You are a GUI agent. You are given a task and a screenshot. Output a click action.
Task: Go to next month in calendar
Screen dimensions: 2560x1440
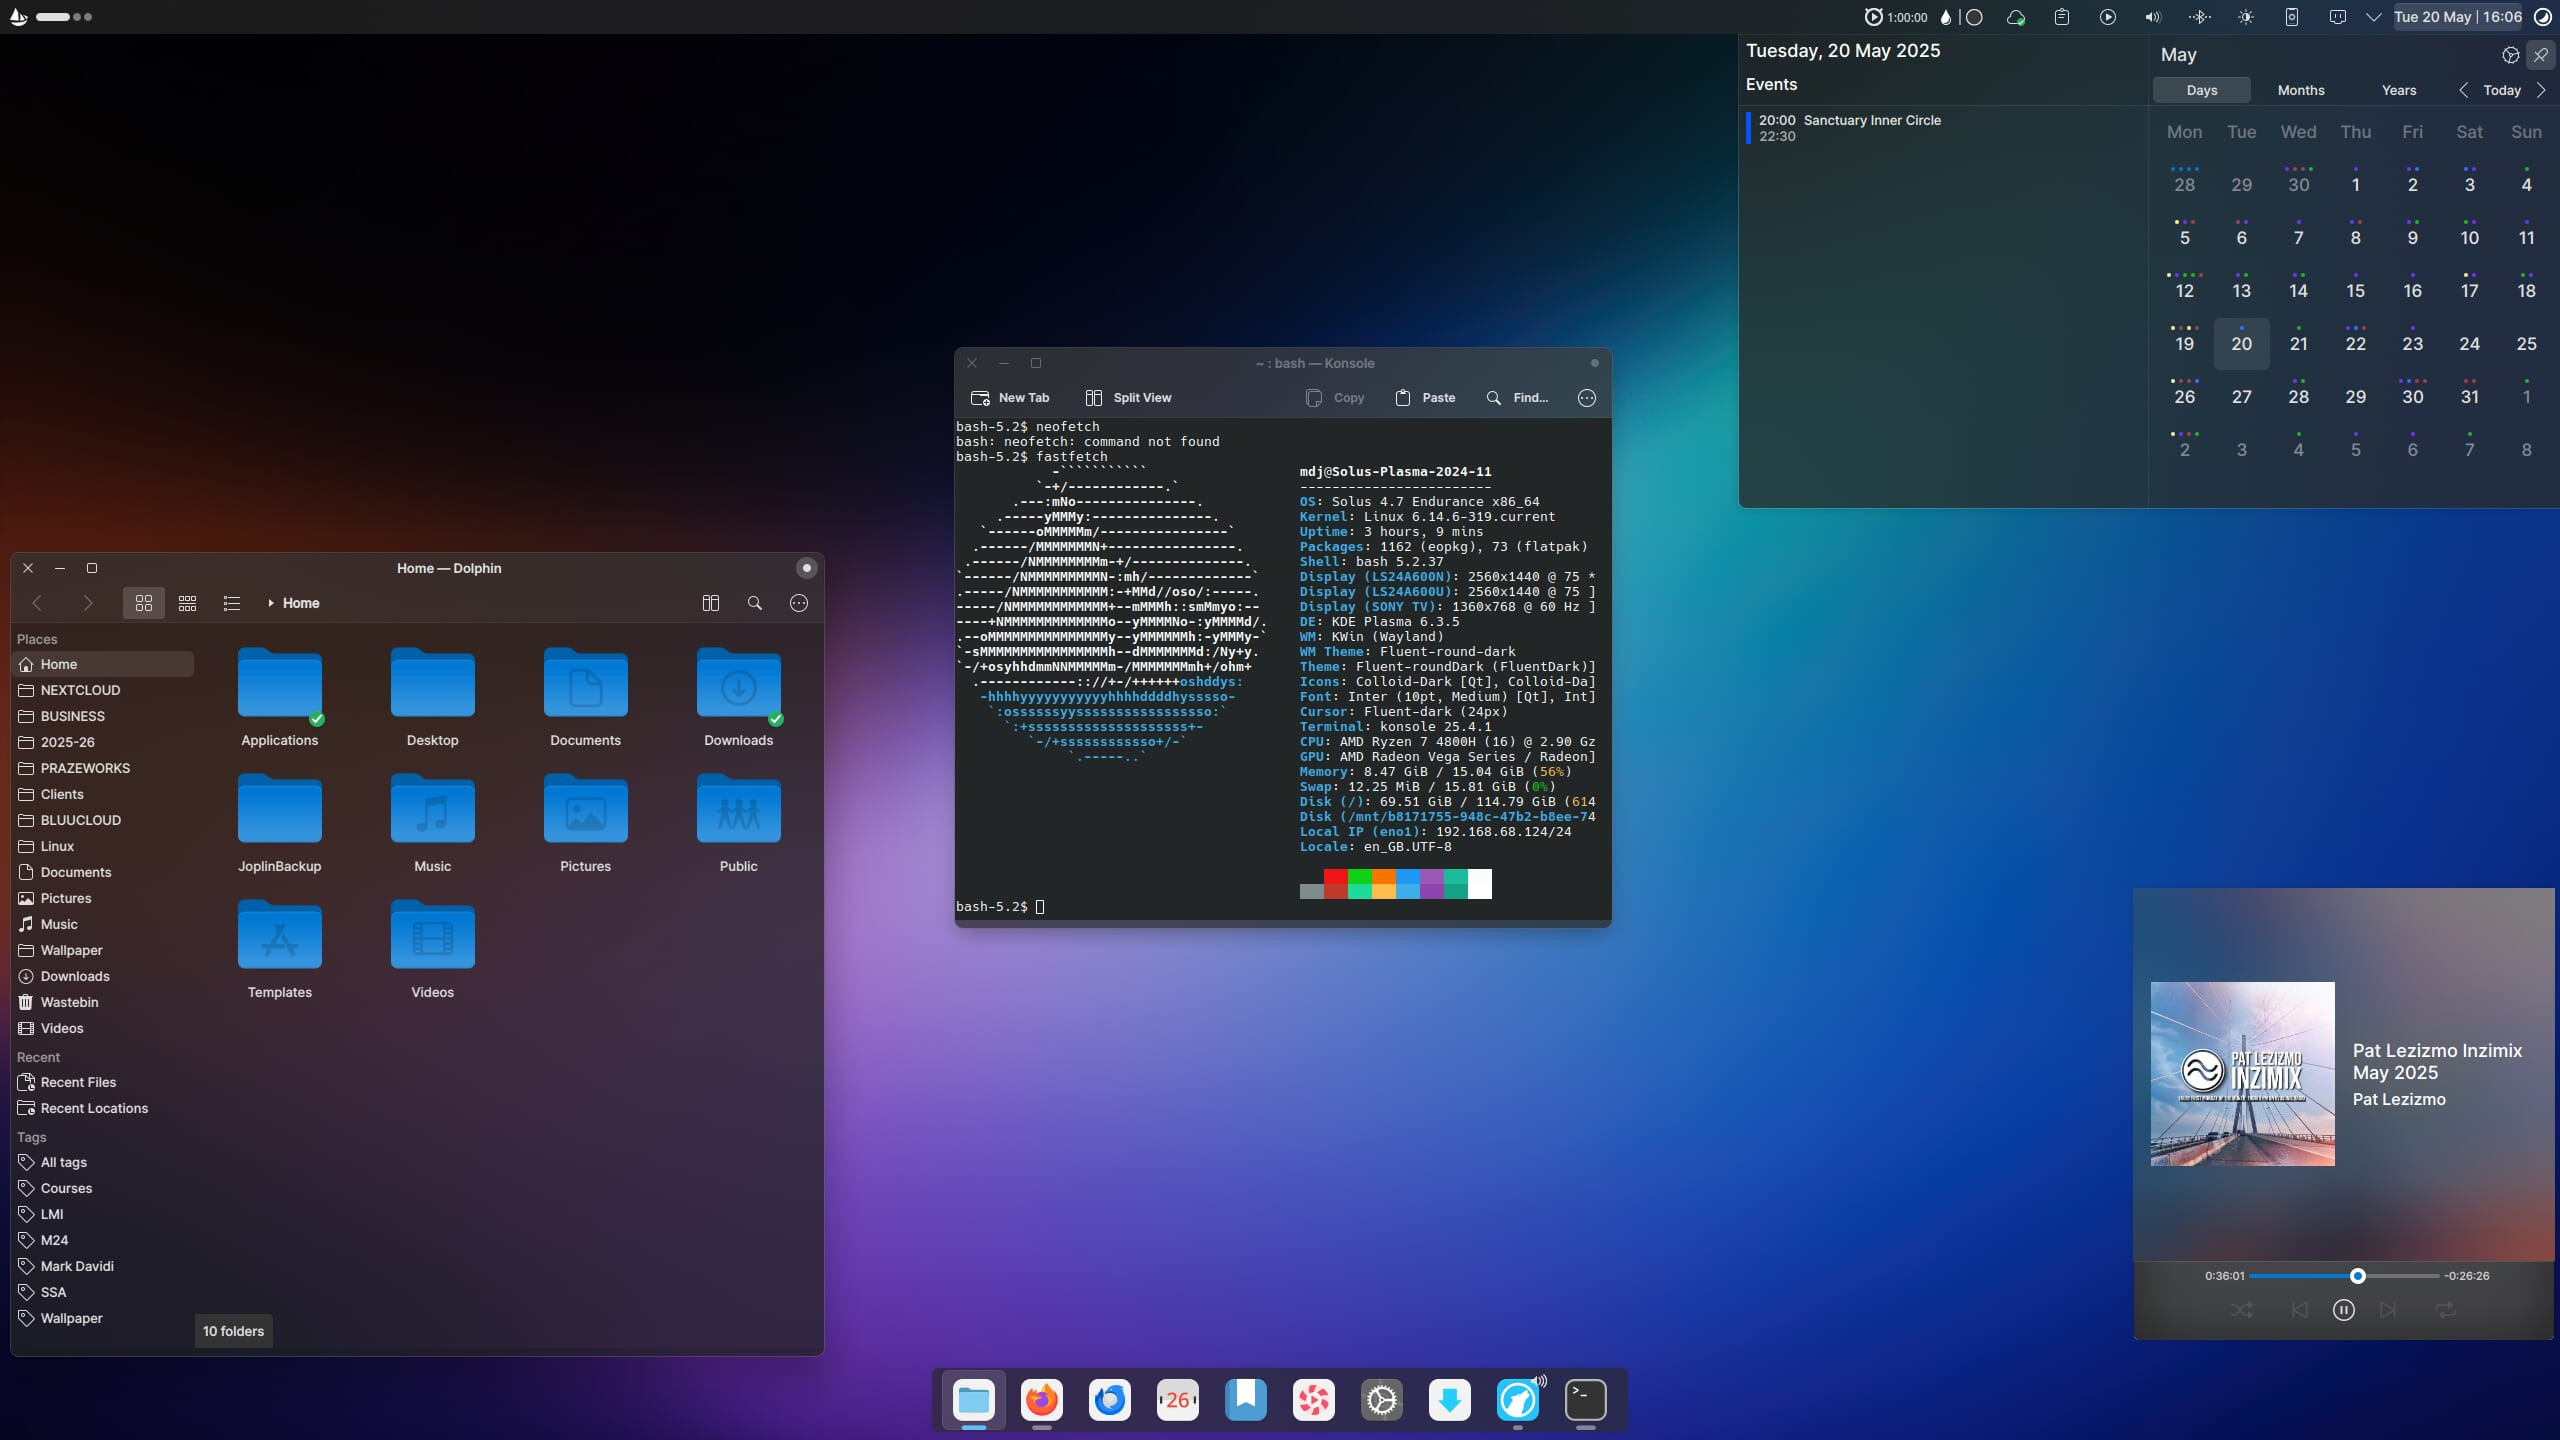point(2541,90)
